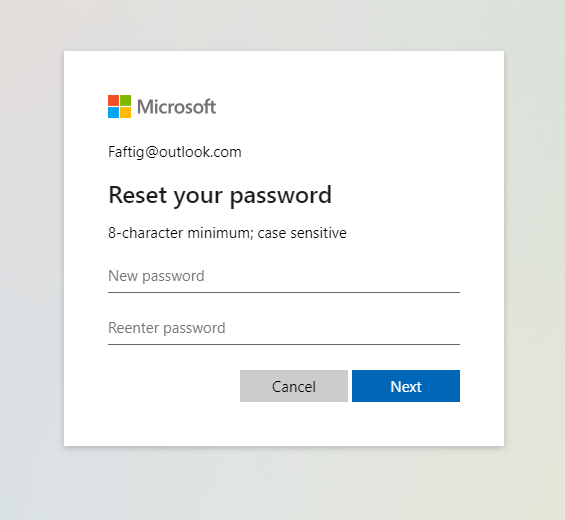This screenshot has height=520, width=565.
Task: Cancel the password reset
Action: [x=294, y=386]
